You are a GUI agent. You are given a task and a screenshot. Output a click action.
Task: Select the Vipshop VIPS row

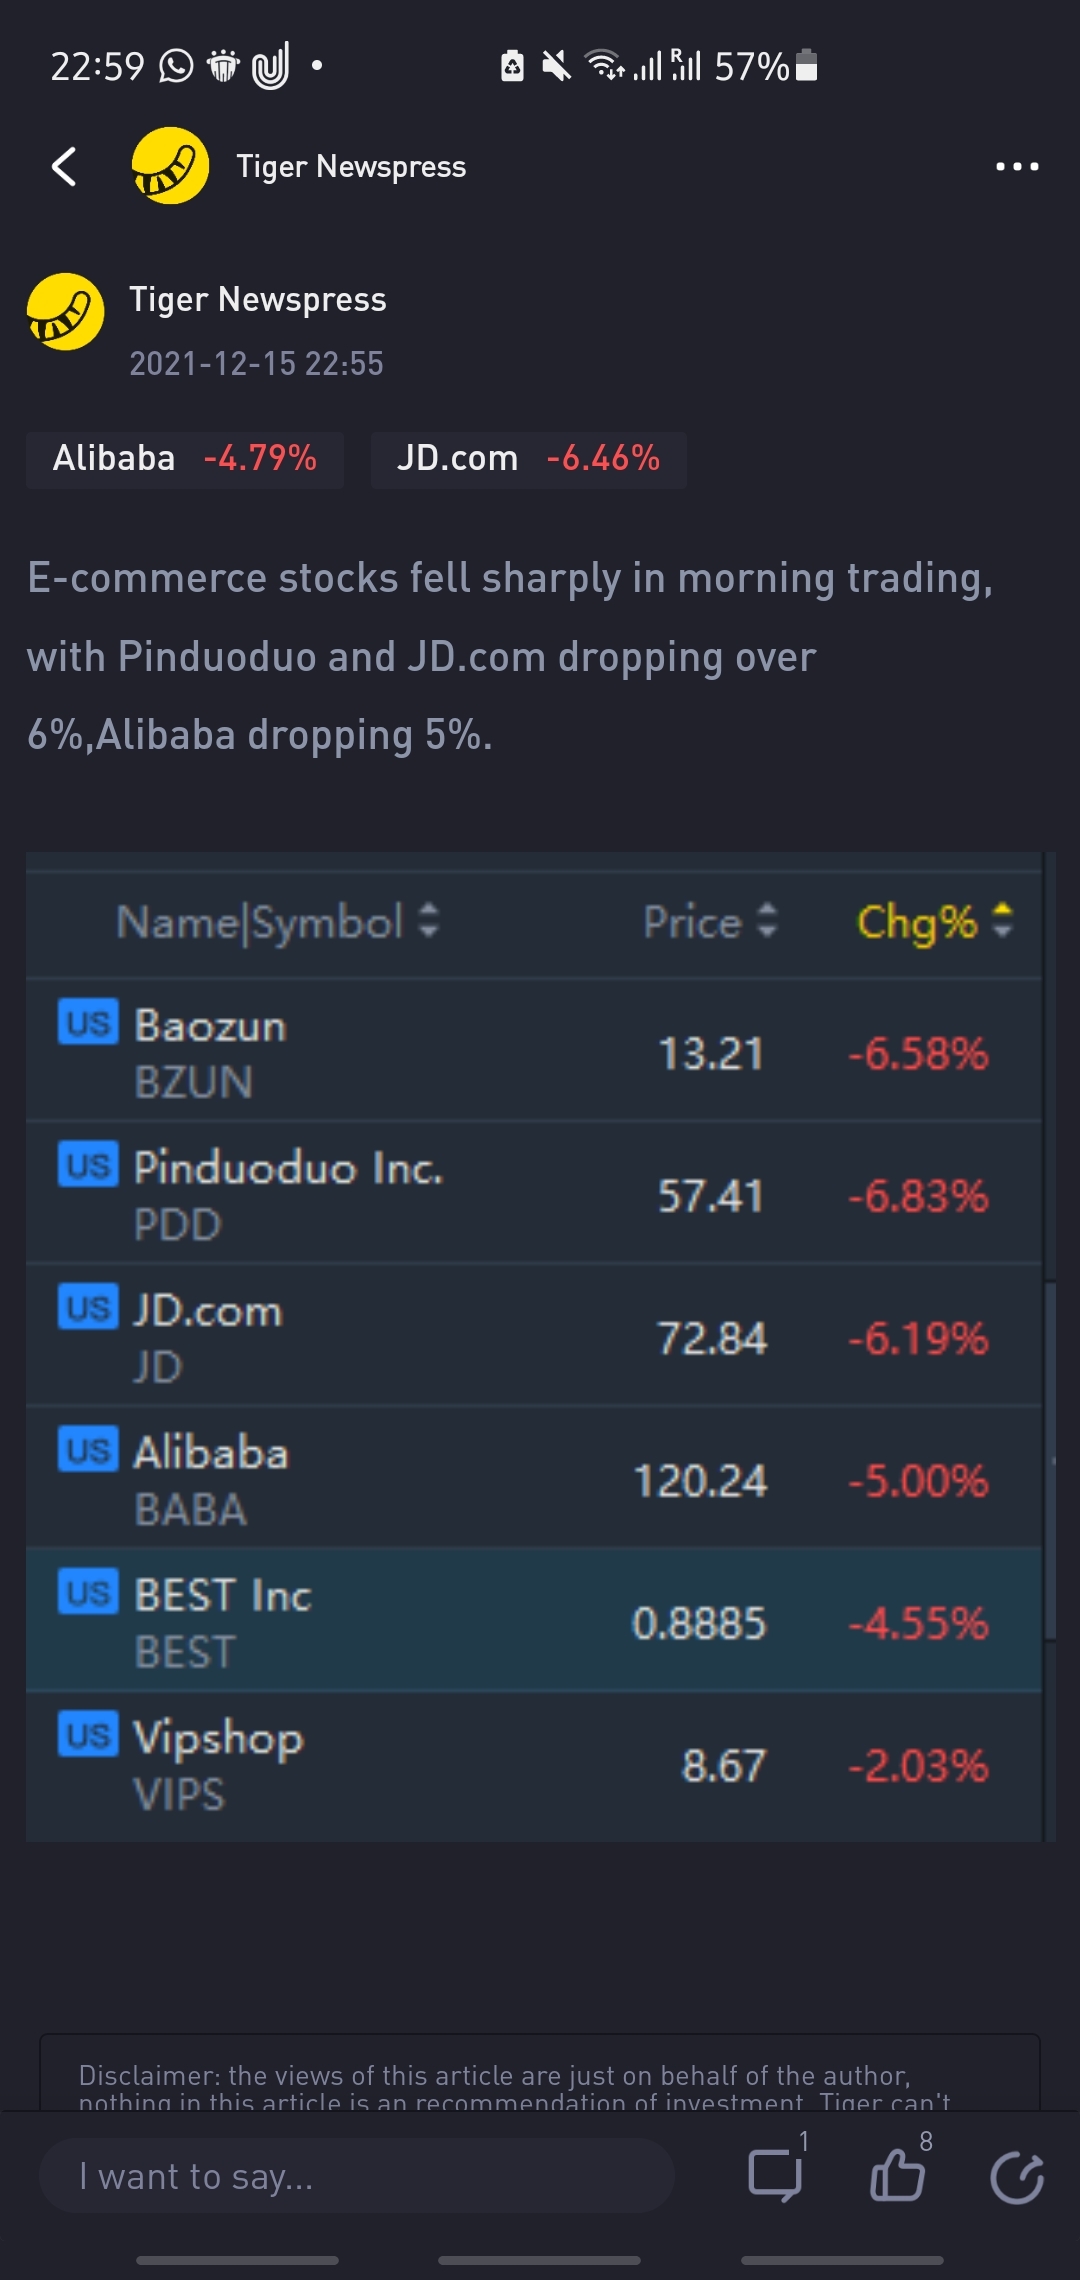(534, 1765)
